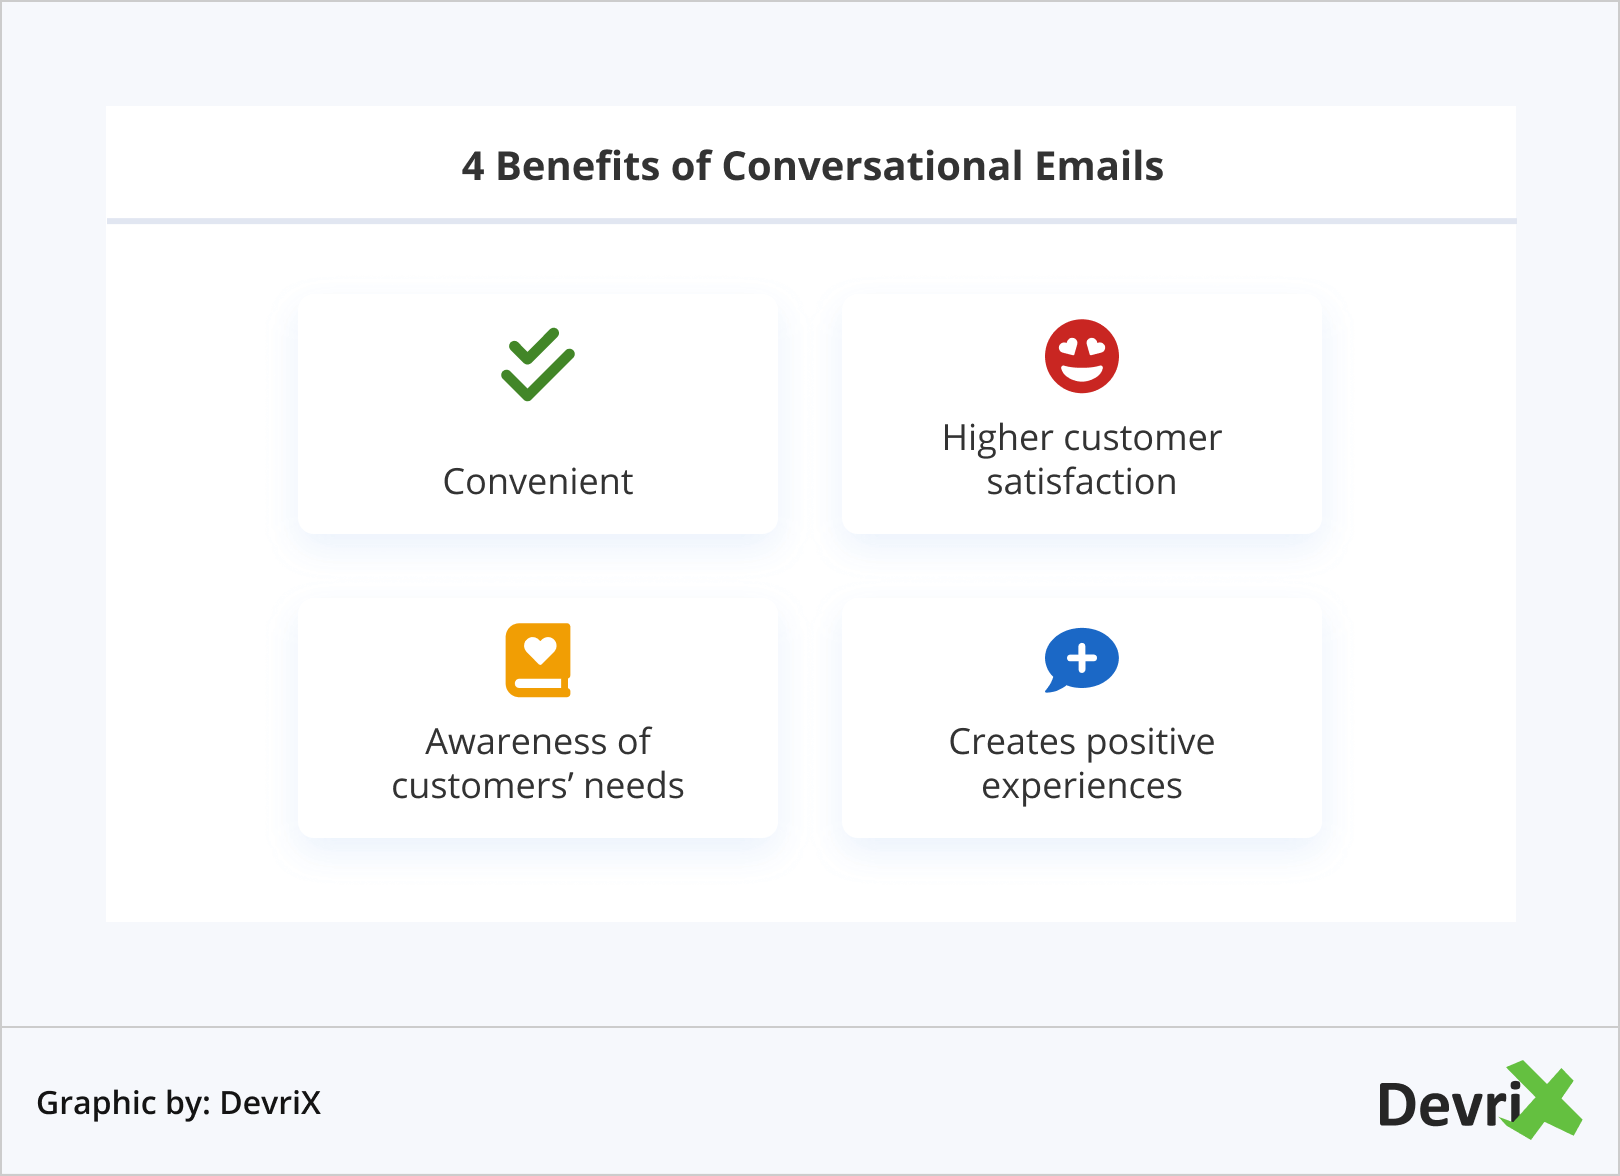
Task: Click the word 'Creates'
Action: 1012,742
